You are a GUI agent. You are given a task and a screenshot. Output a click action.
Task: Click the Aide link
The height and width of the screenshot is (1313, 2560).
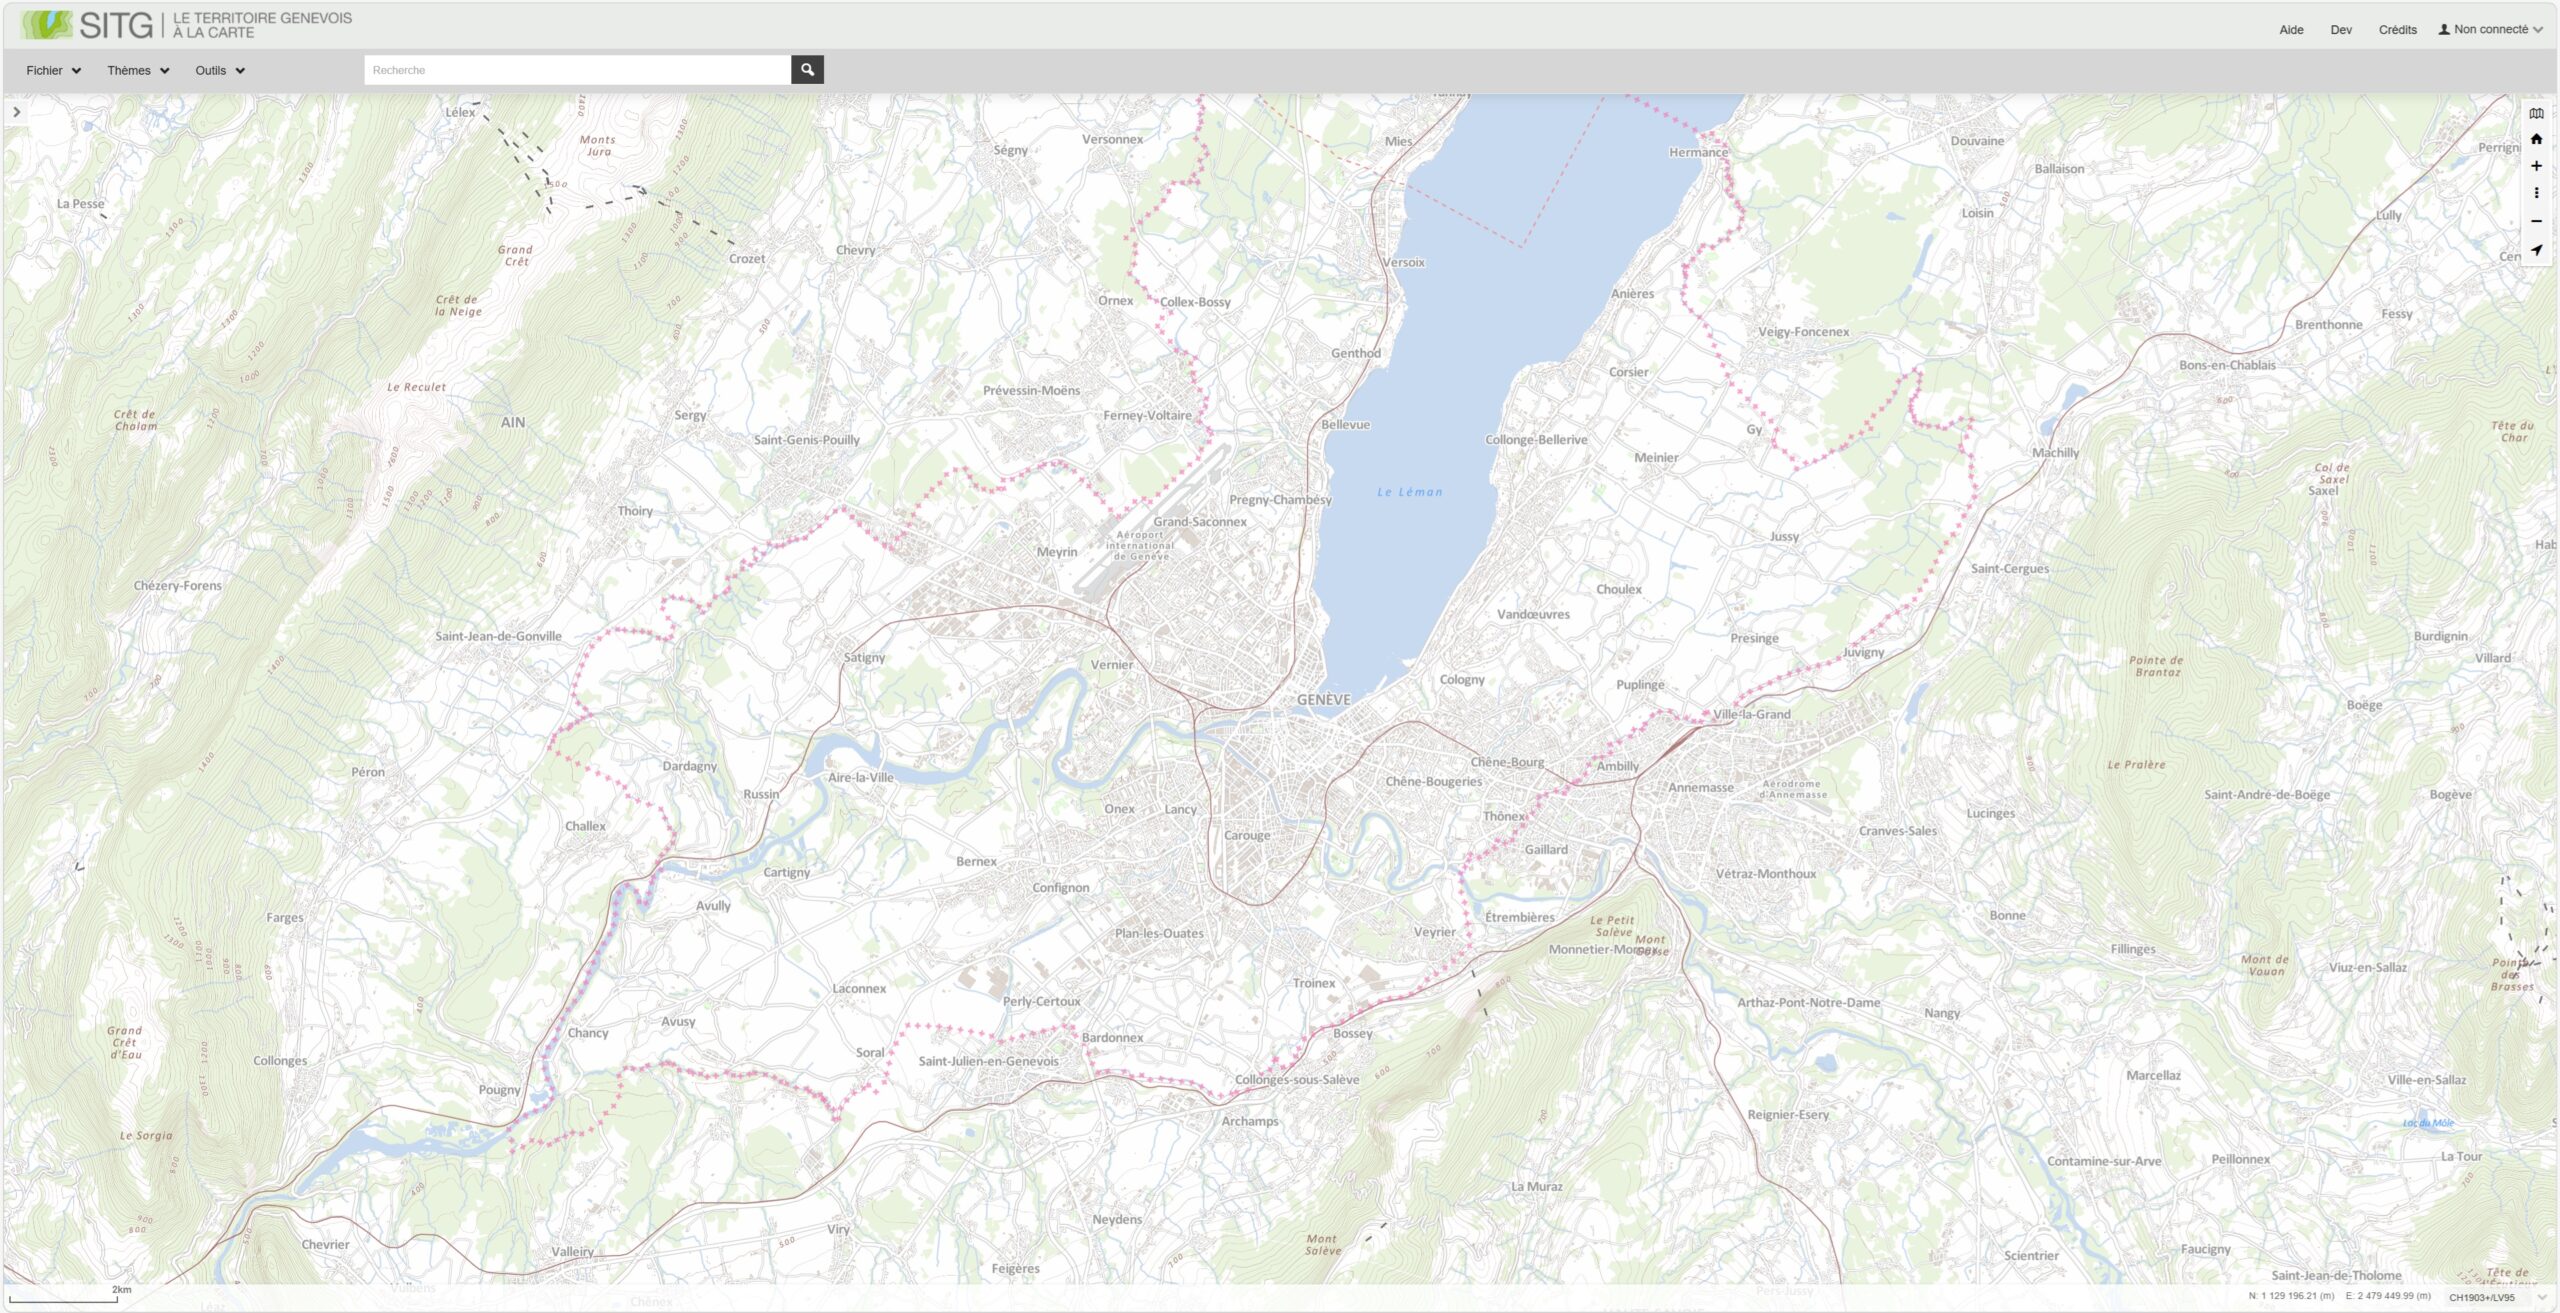coord(2291,30)
